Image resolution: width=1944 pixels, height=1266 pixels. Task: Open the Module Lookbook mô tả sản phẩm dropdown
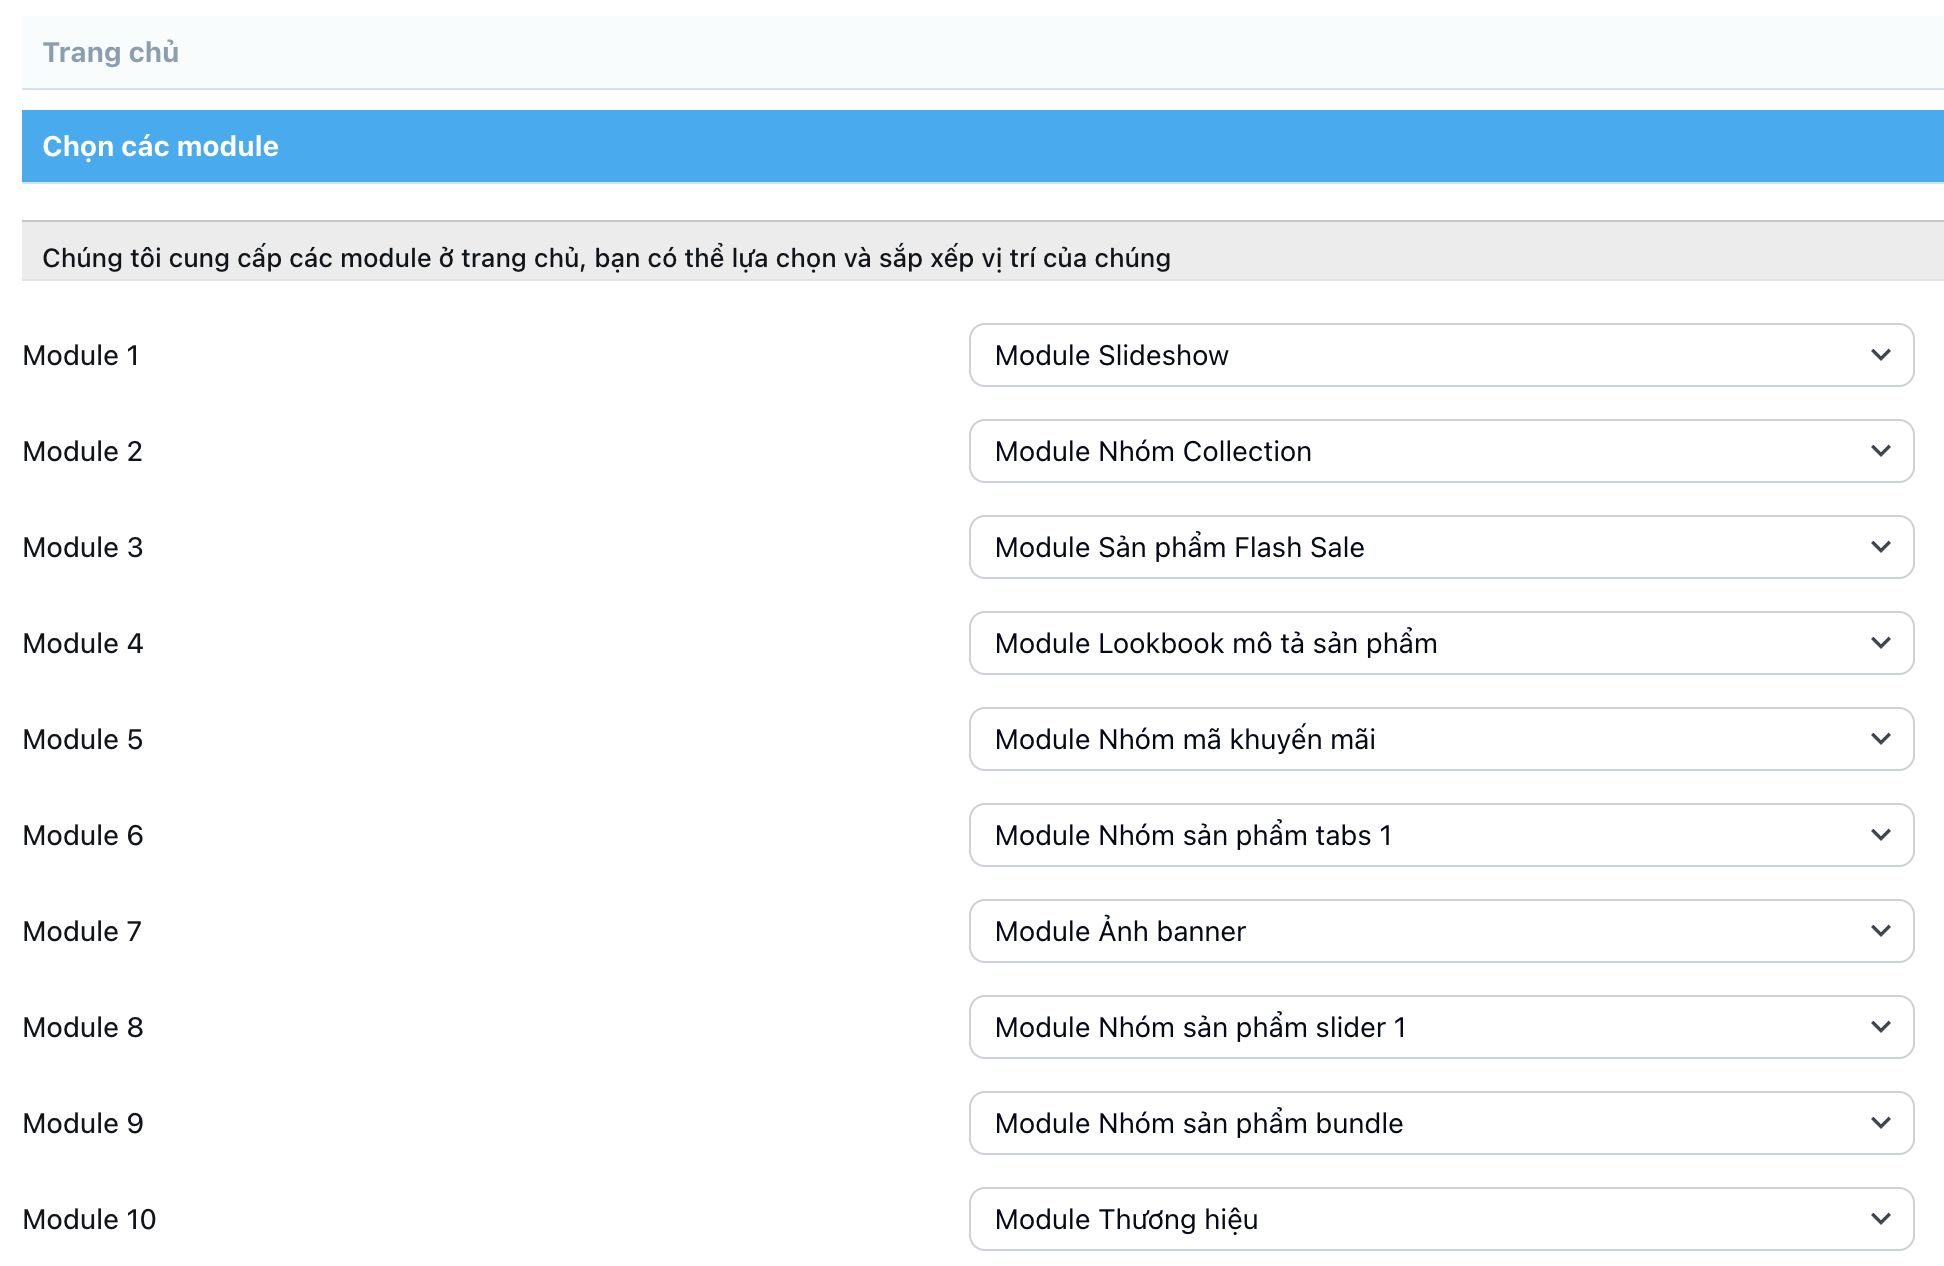pyautogui.click(x=1440, y=643)
